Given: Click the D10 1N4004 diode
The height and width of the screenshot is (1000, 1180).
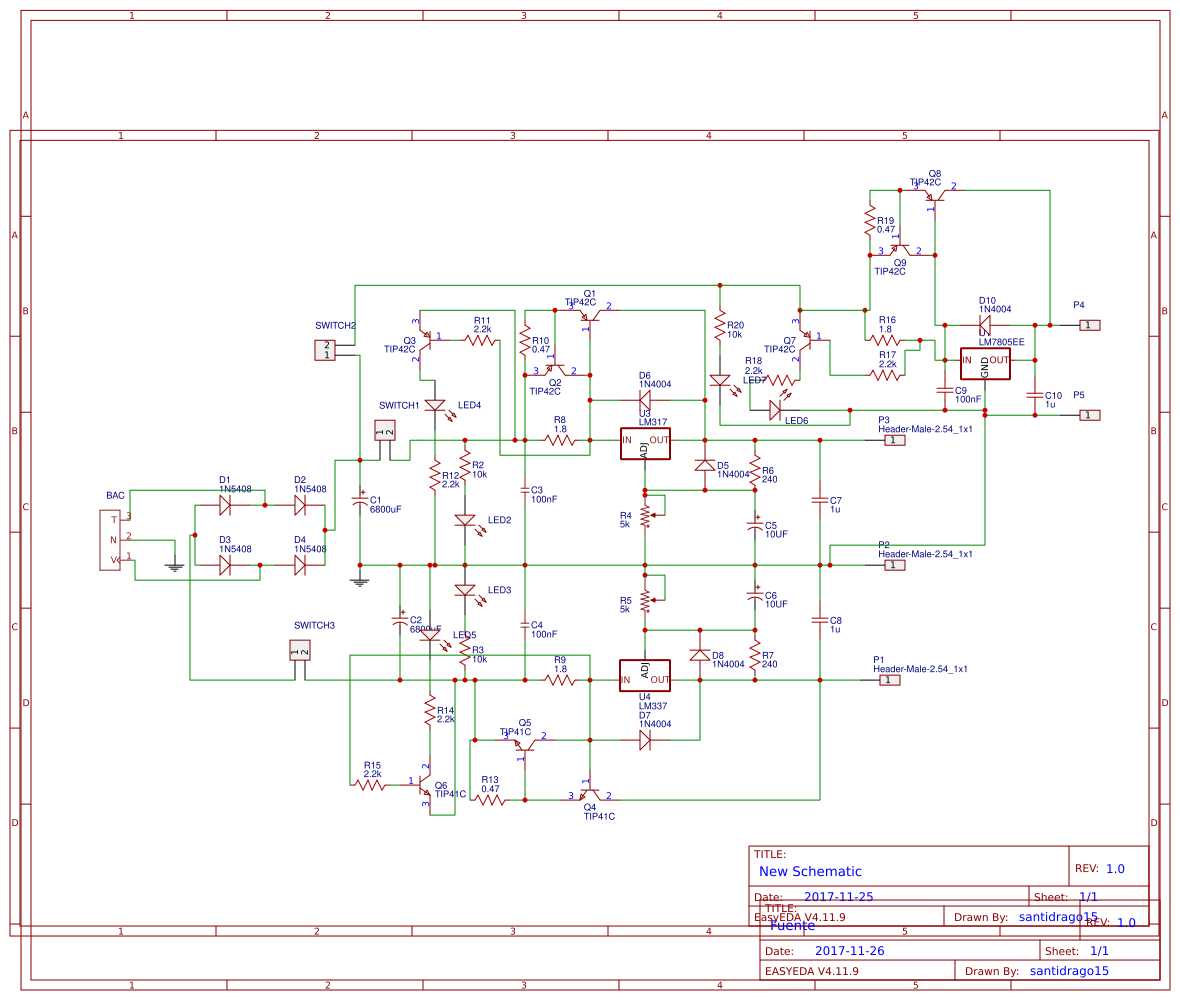Looking at the screenshot, I should [985, 325].
